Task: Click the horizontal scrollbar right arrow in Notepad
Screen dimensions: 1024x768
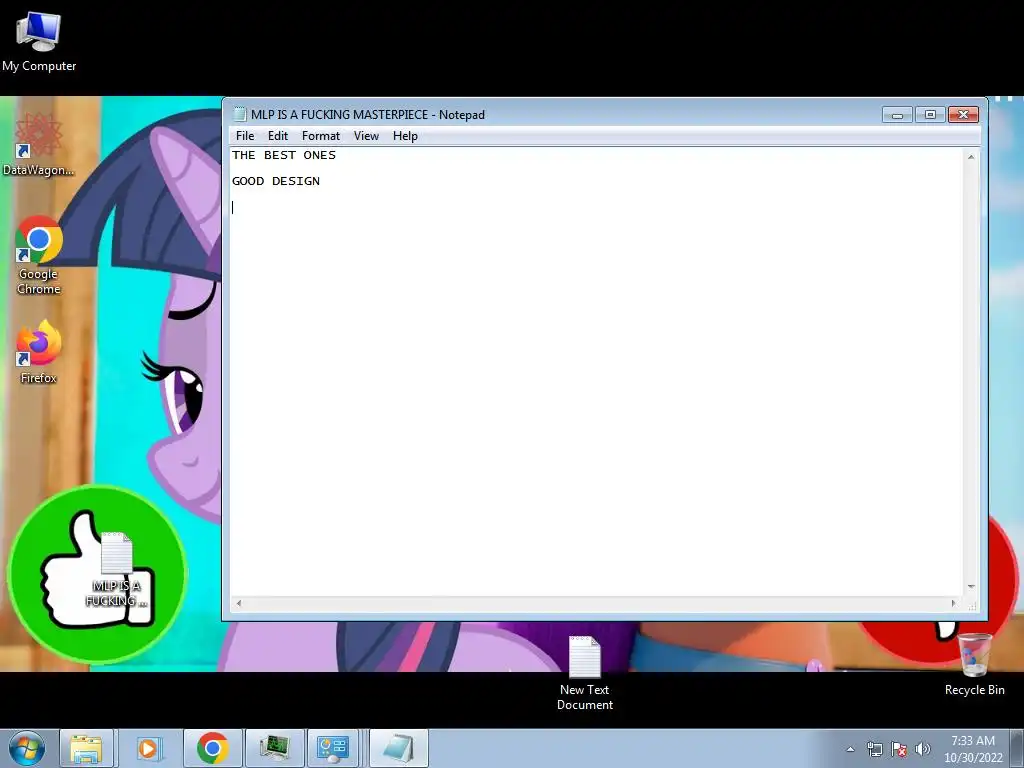Action: pyautogui.click(x=953, y=603)
